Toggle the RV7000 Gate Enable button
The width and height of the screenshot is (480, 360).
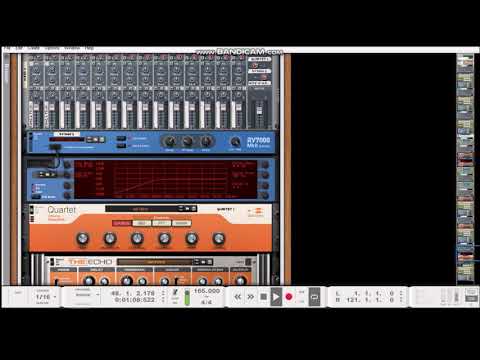121,145
